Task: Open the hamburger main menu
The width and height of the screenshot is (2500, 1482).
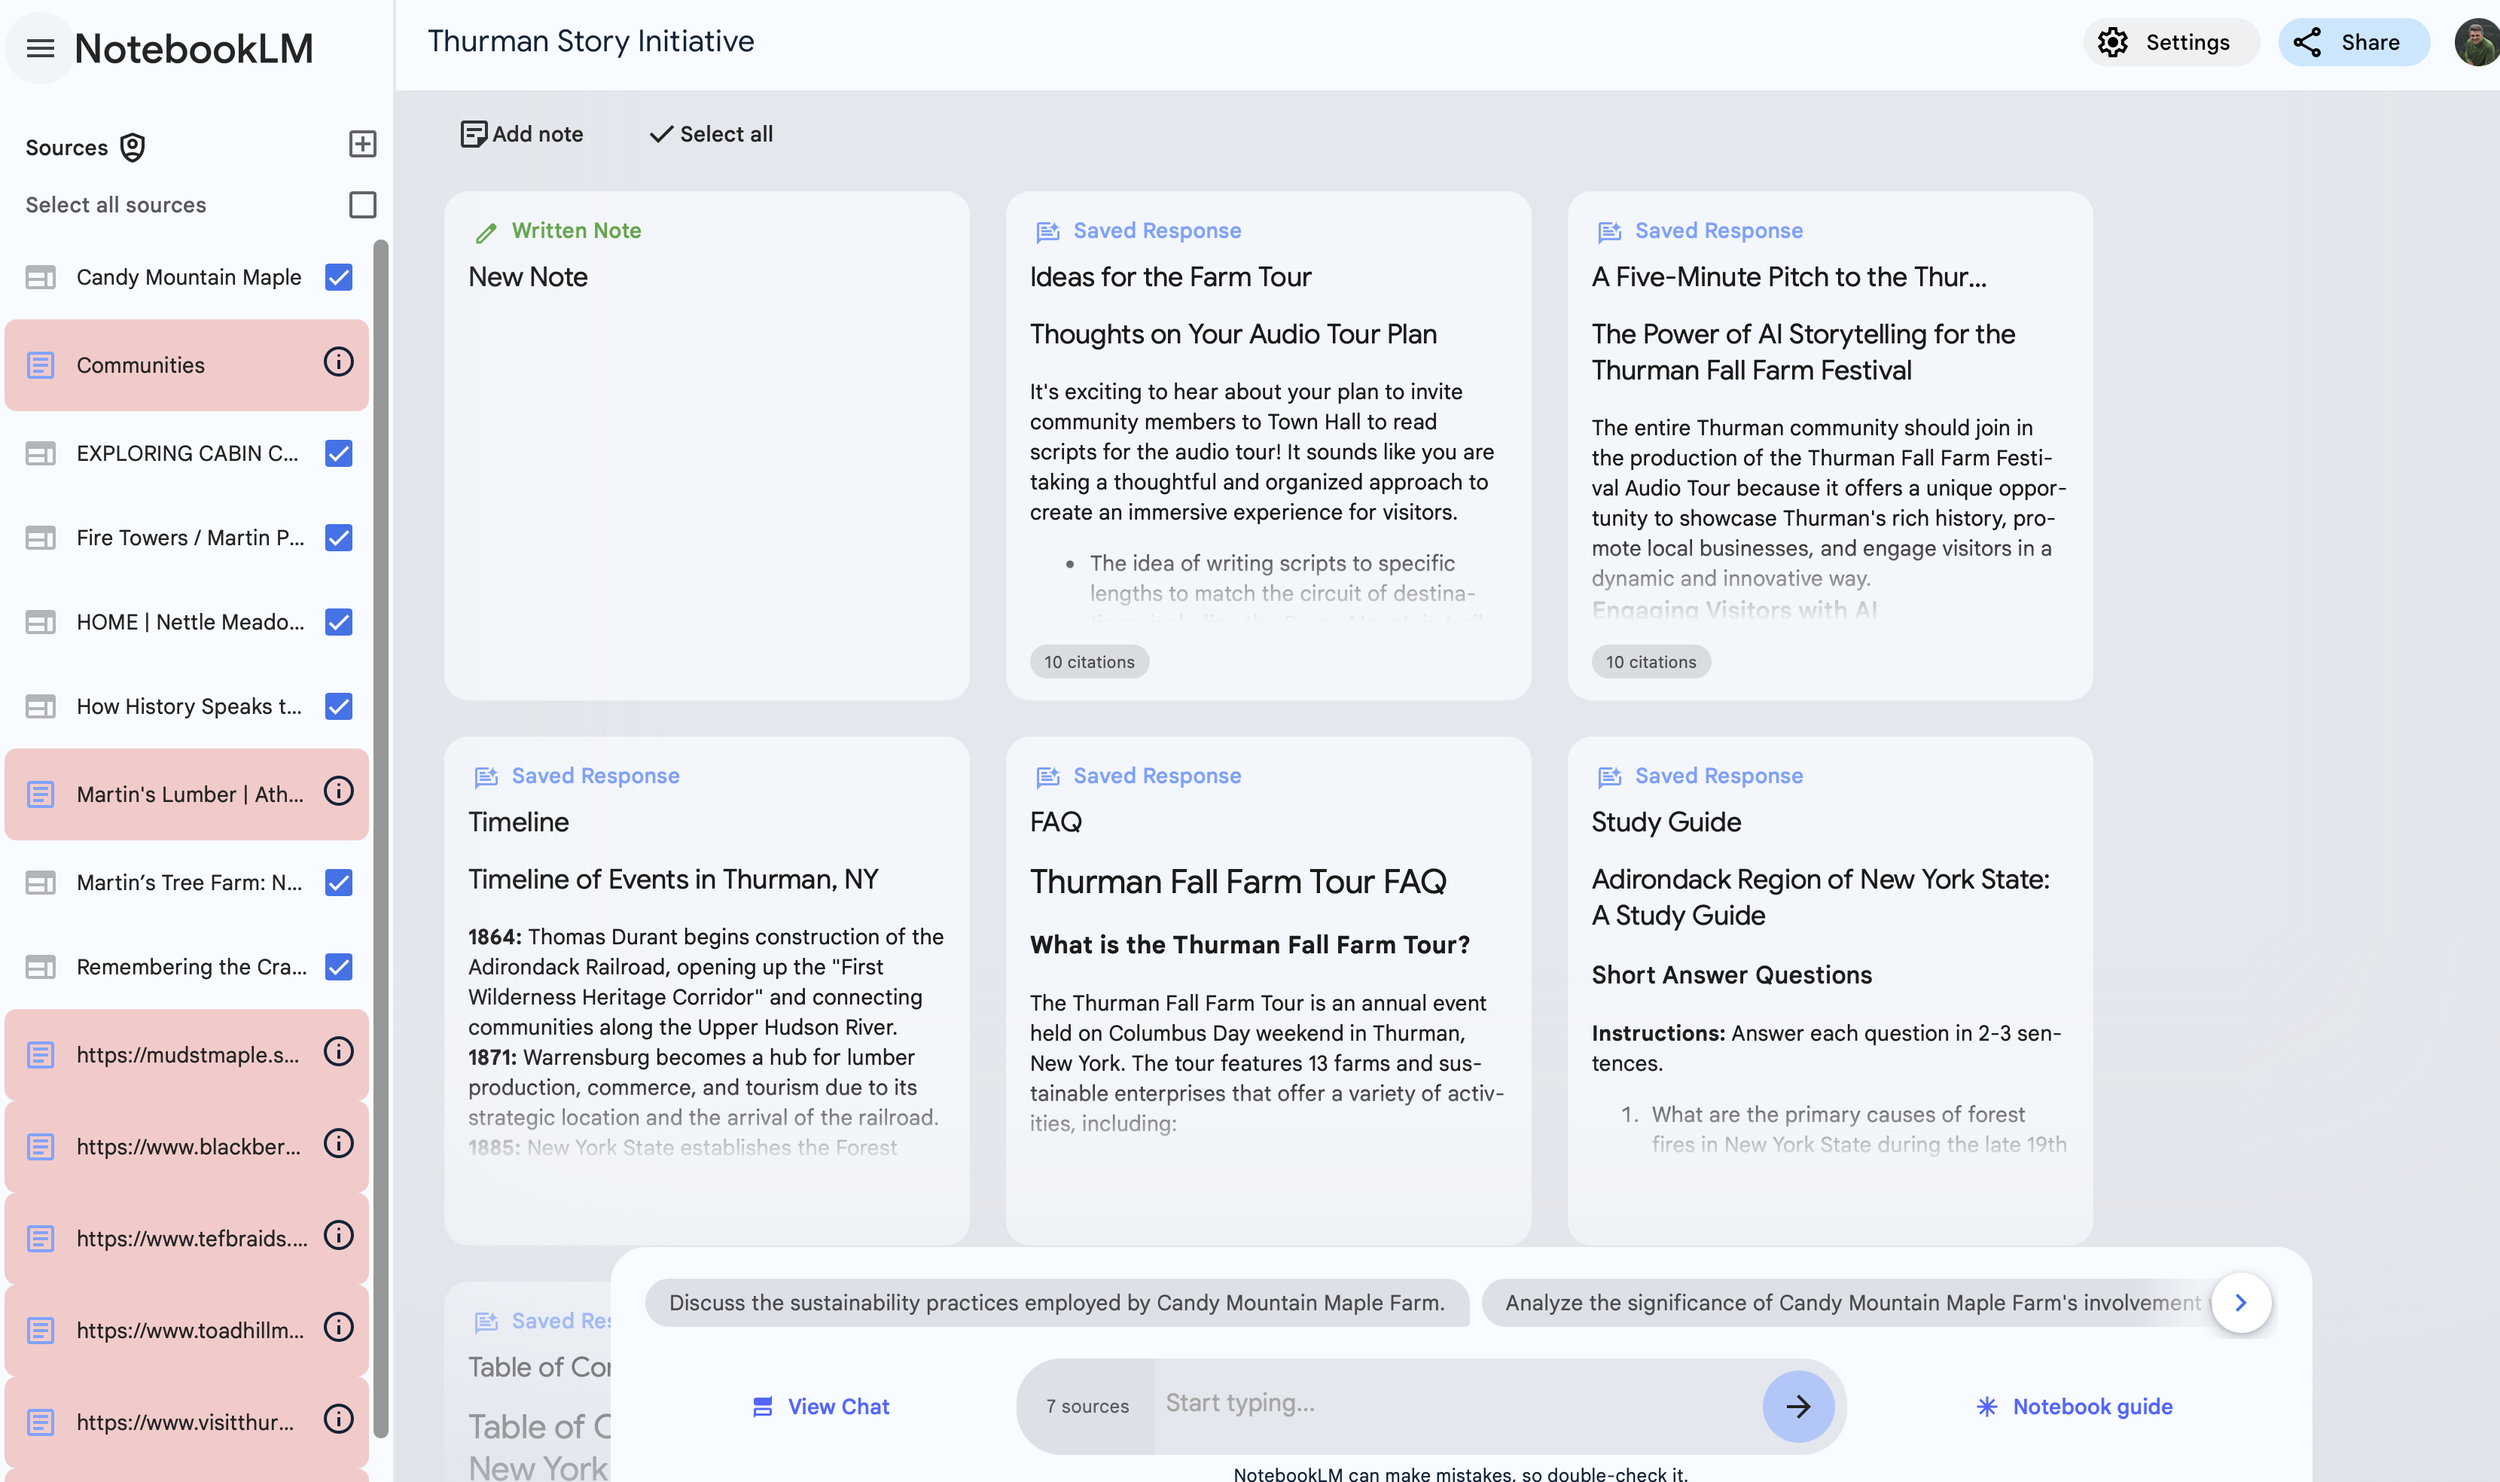Action: 40,48
